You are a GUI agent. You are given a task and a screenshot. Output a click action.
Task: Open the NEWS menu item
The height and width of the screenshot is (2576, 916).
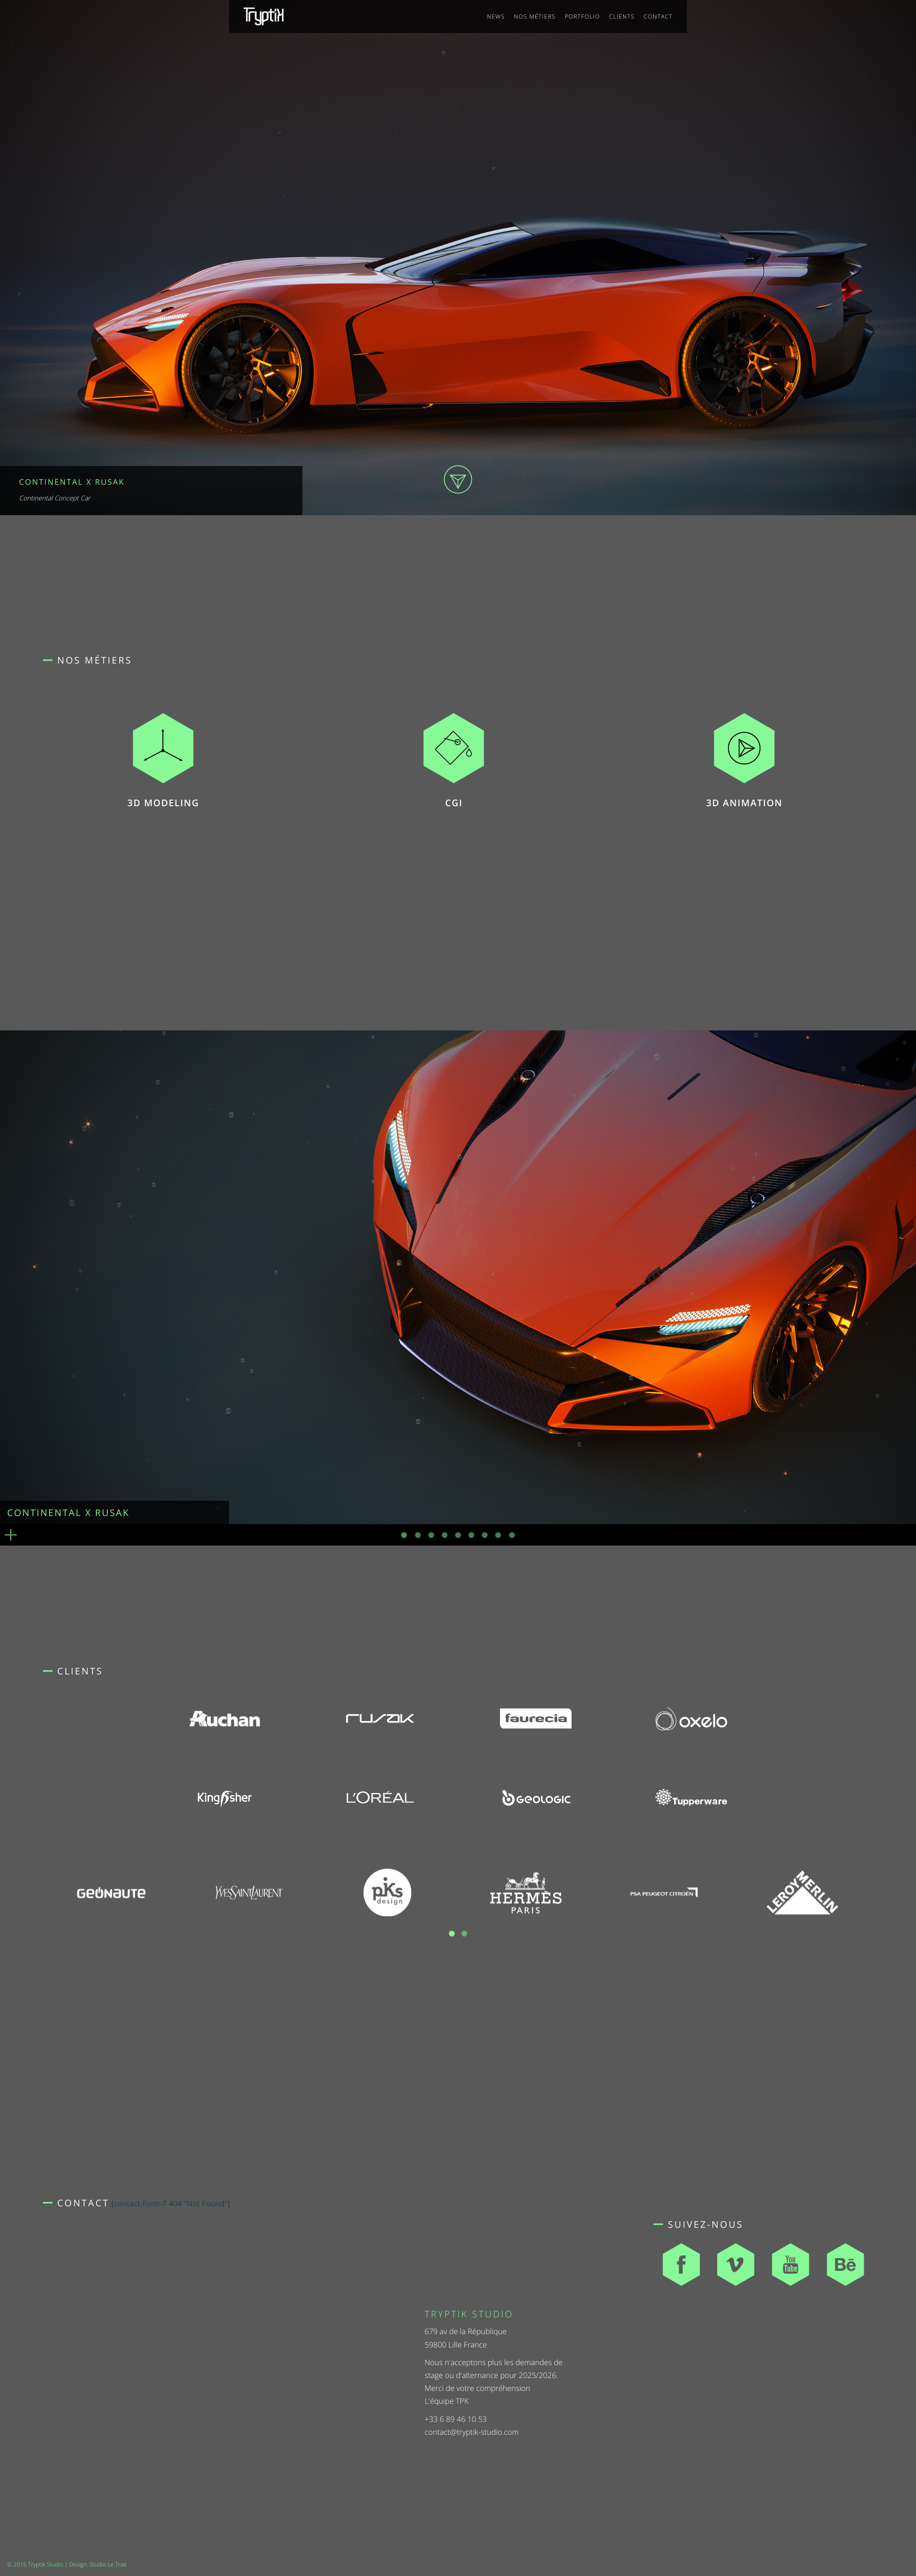point(496,17)
